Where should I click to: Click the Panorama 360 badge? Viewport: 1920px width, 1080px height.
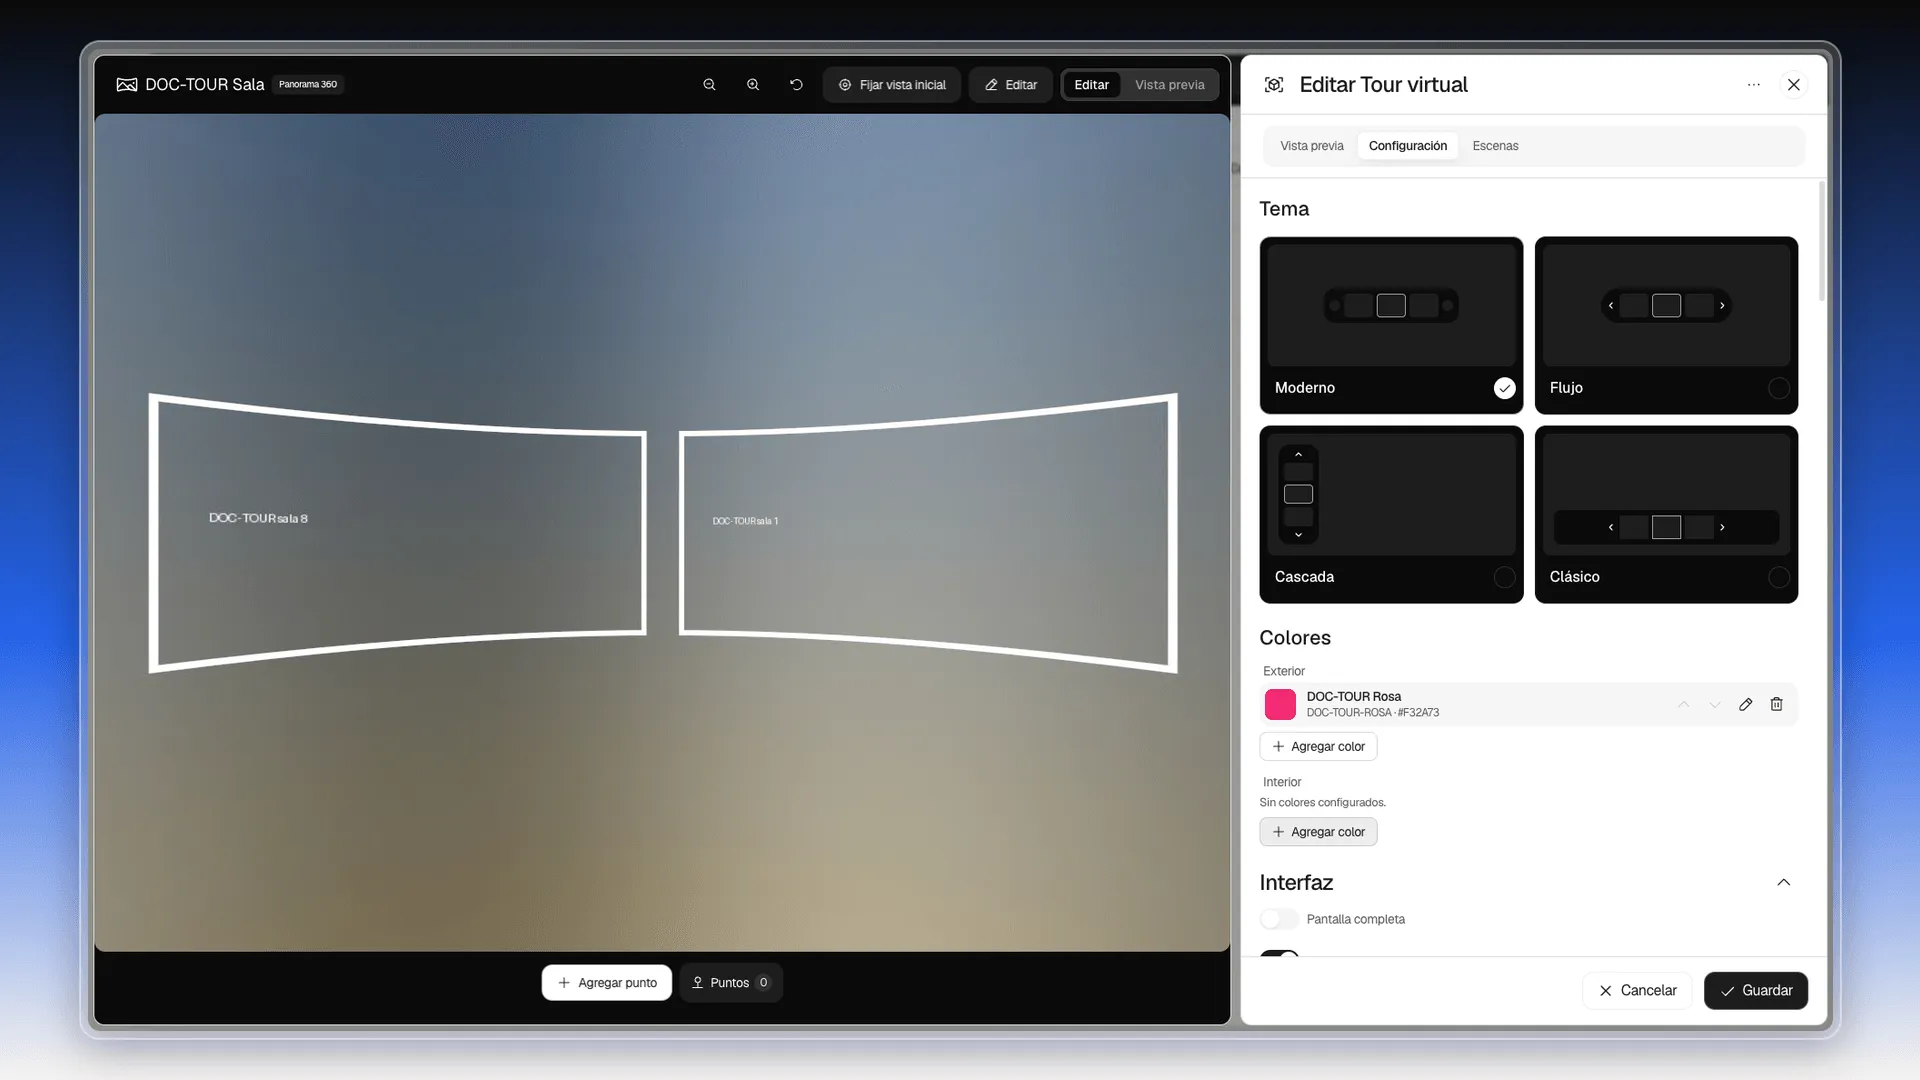click(308, 85)
